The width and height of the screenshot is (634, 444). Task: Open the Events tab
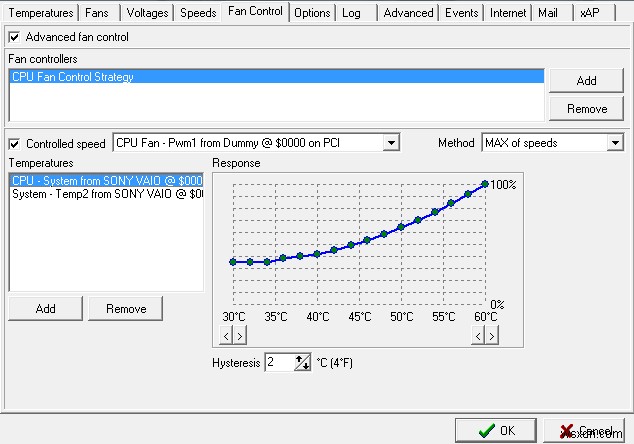461,13
